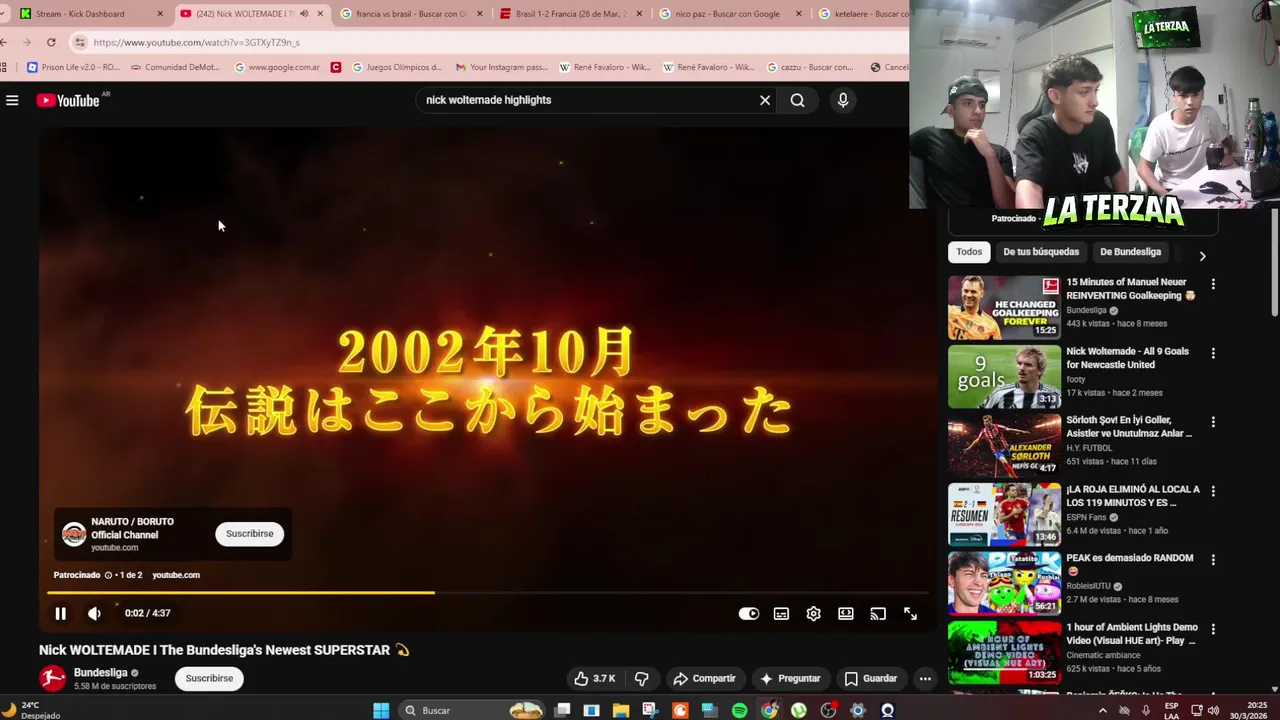Open File Explorer from taskbar
Image resolution: width=1280 pixels, height=720 pixels.
pos(621,710)
